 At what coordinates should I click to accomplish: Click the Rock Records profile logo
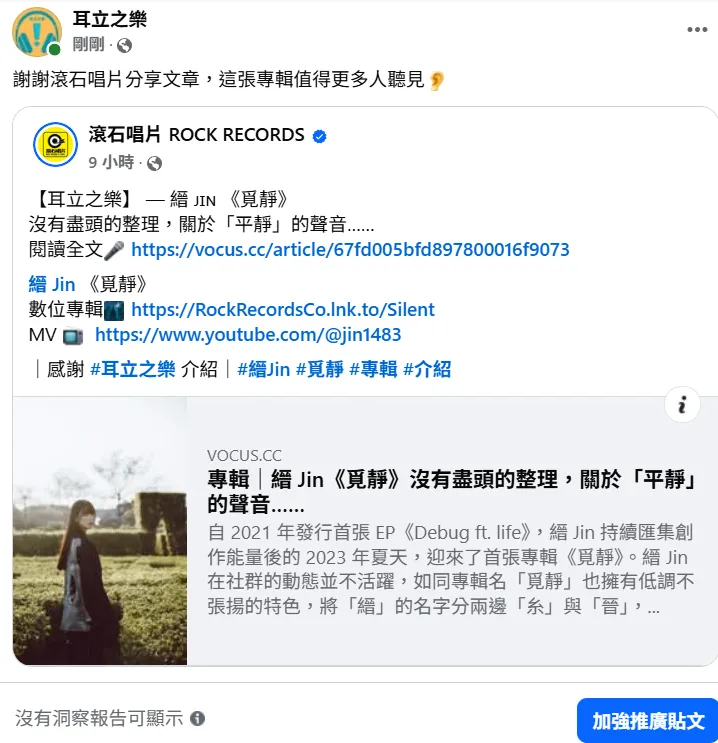pos(55,145)
